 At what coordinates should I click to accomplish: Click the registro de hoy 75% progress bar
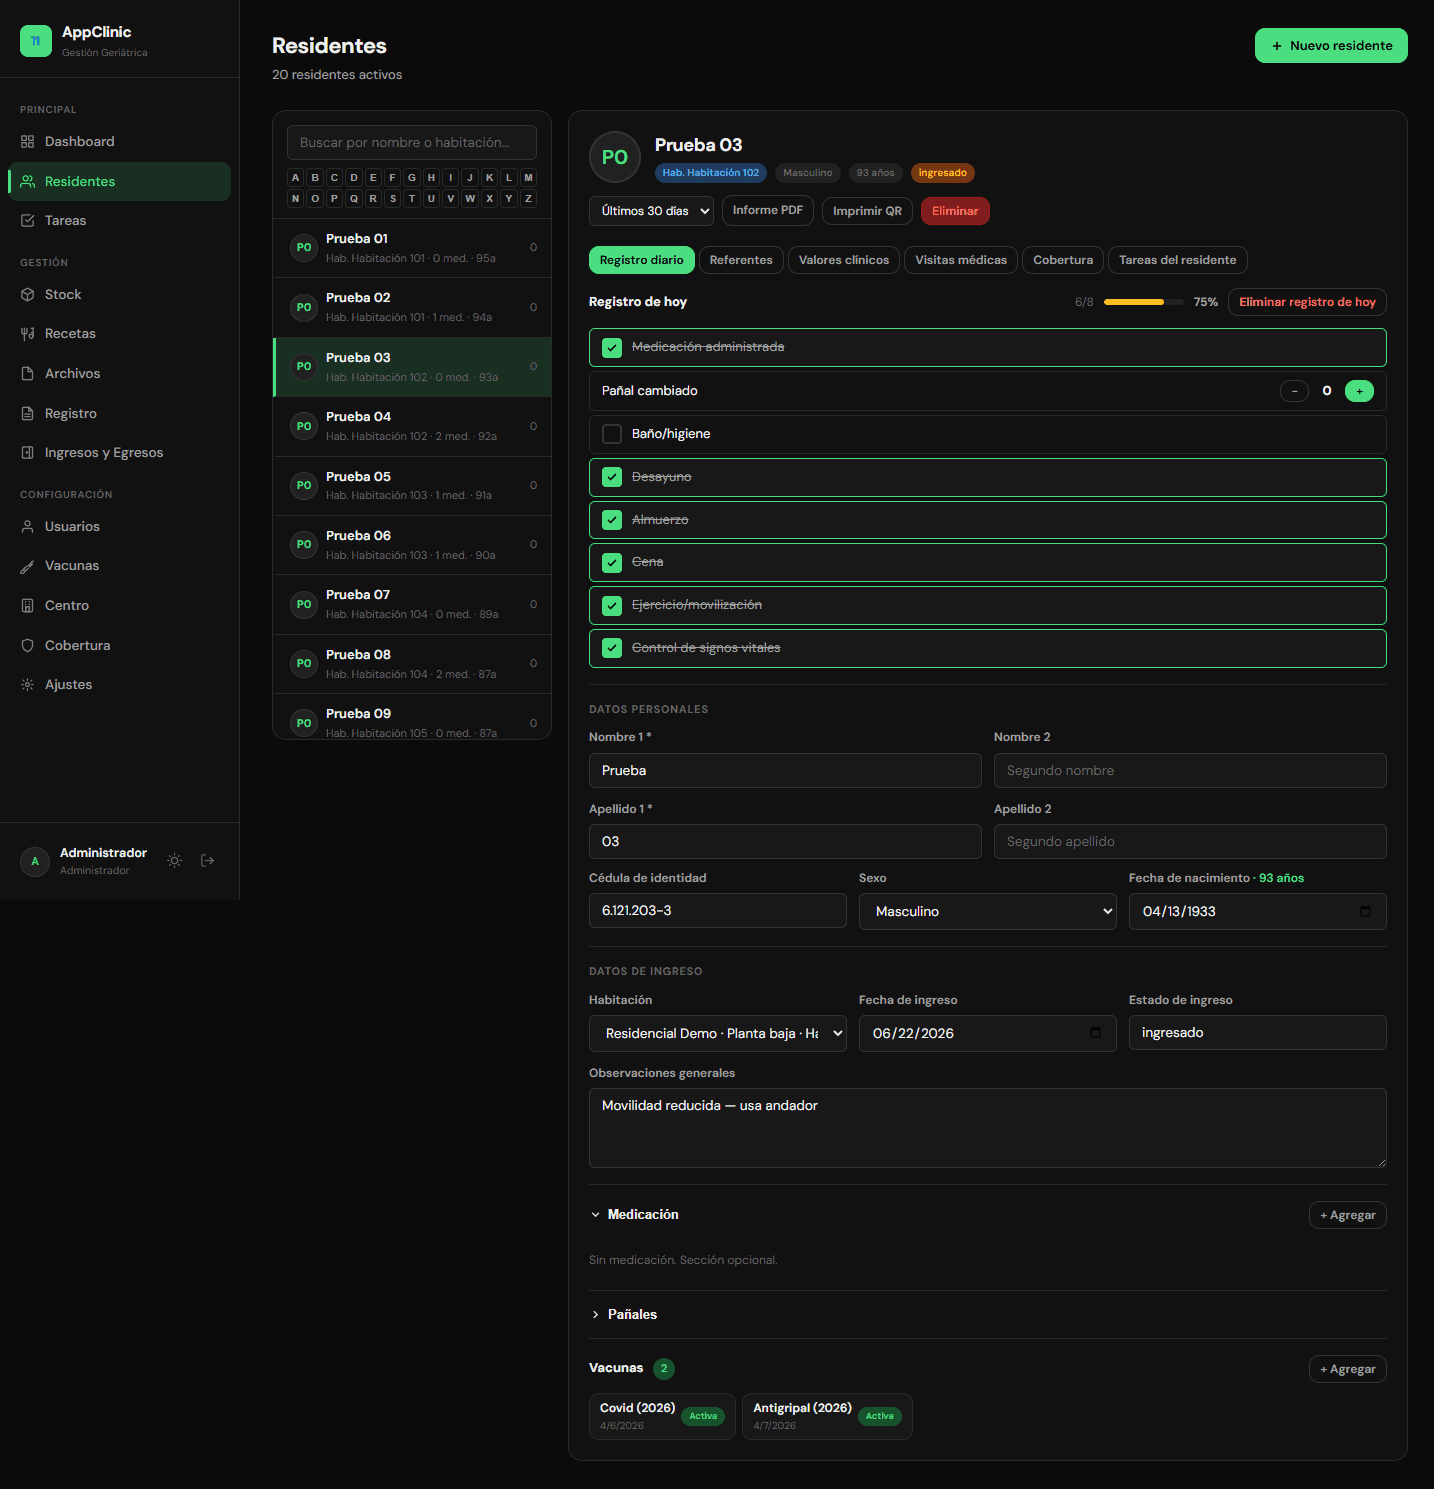click(x=1144, y=302)
